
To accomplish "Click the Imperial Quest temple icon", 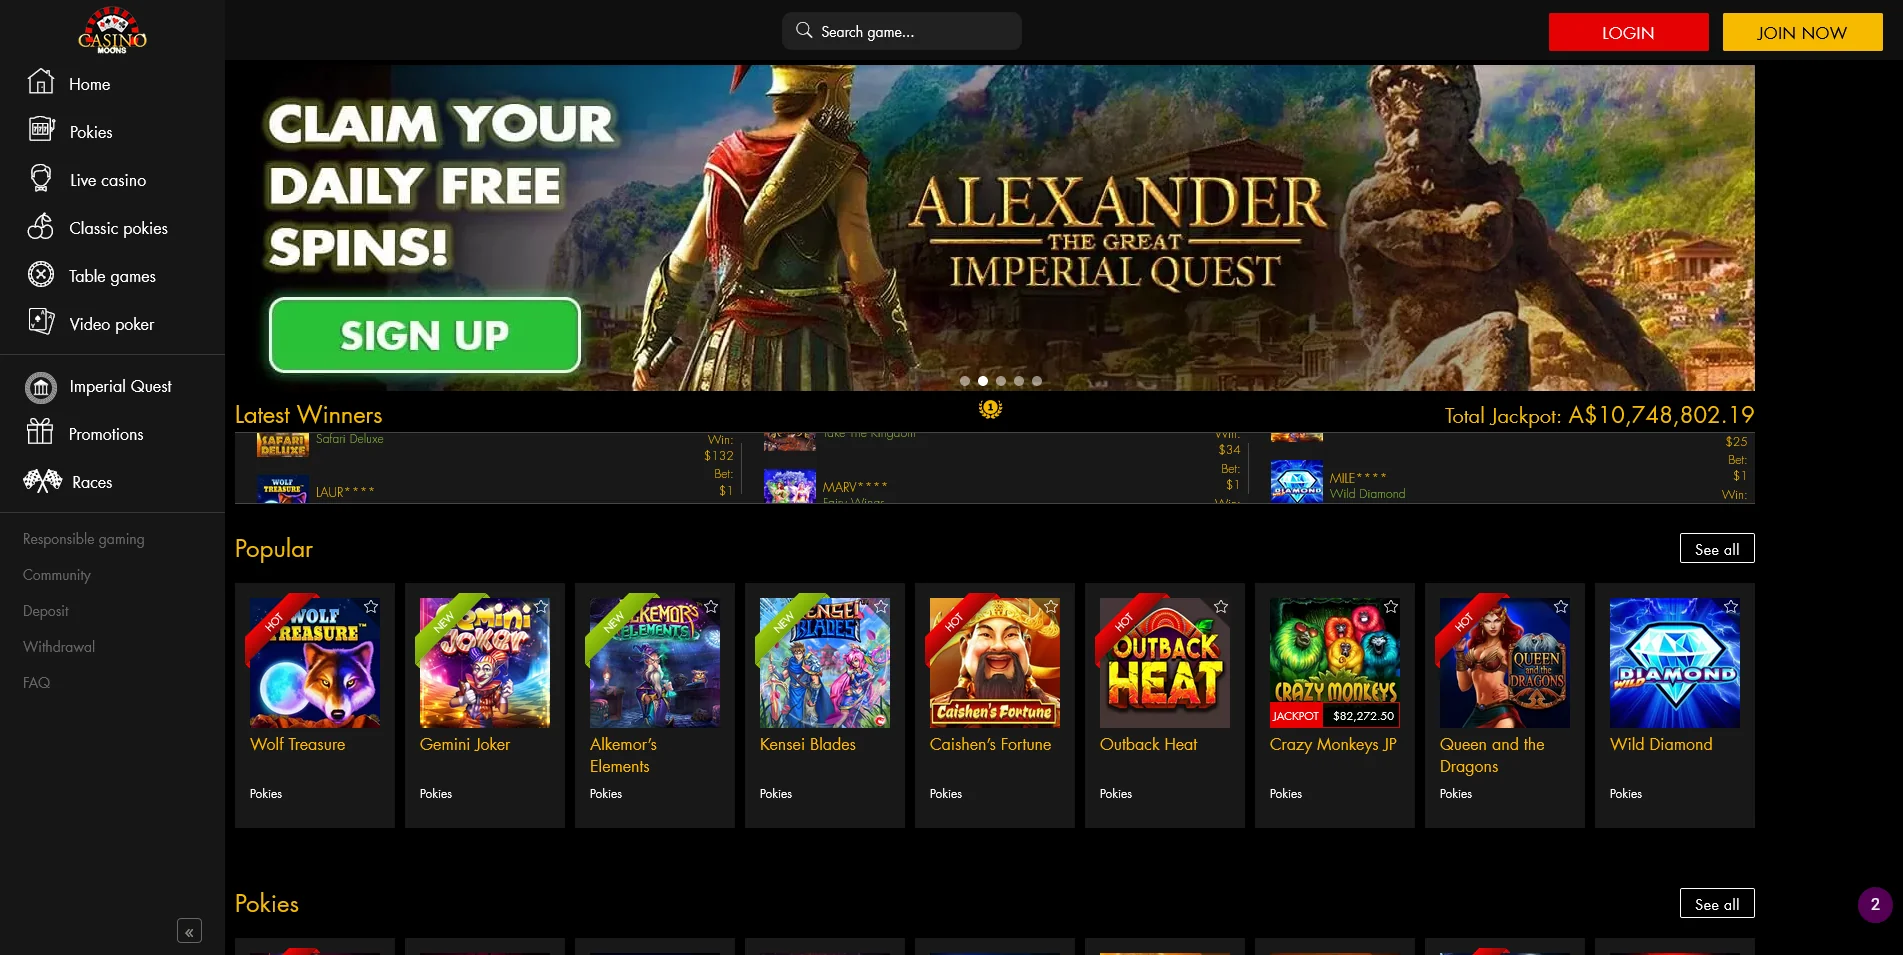I will 41,387.
